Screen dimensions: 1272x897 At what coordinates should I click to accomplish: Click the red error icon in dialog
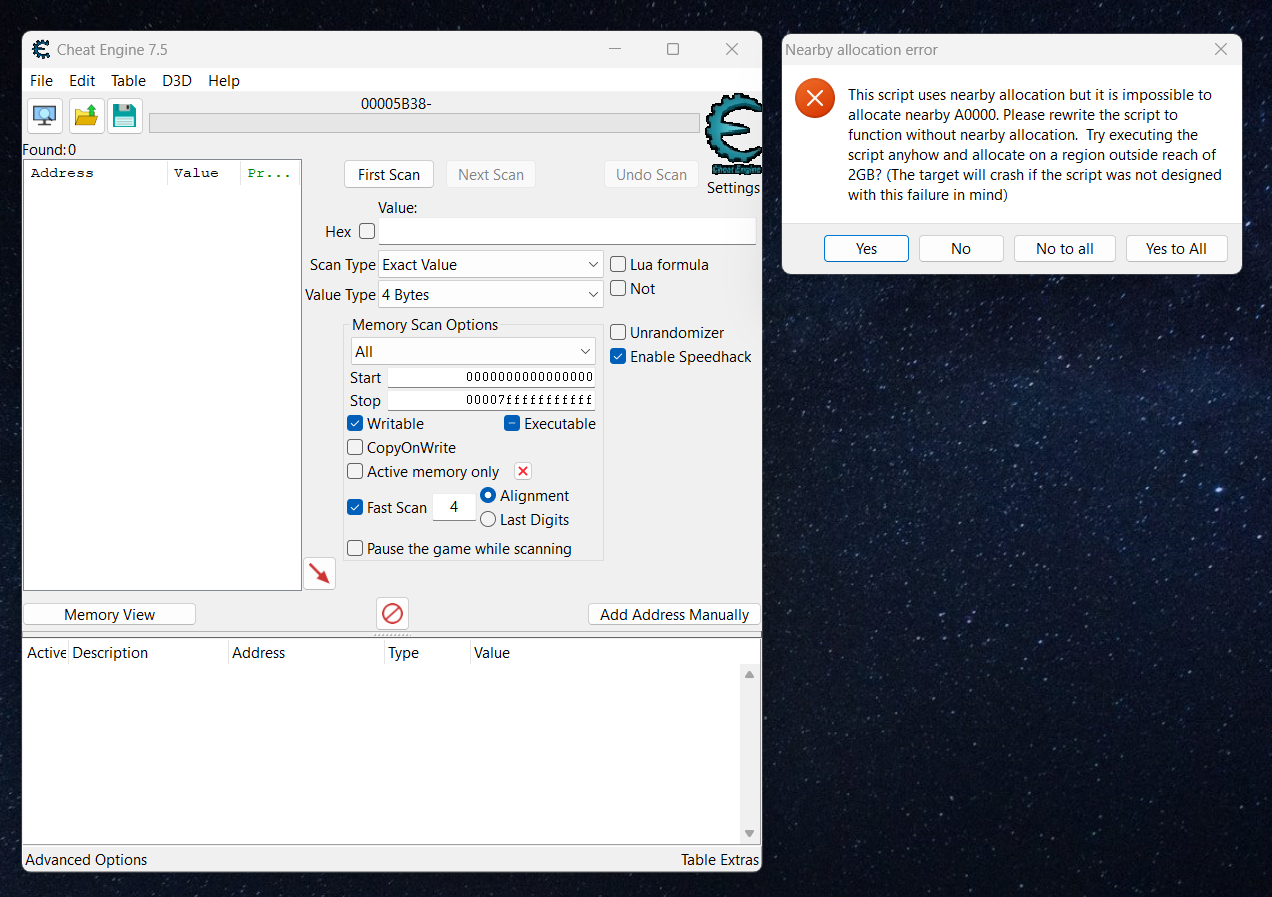[815, 98]
